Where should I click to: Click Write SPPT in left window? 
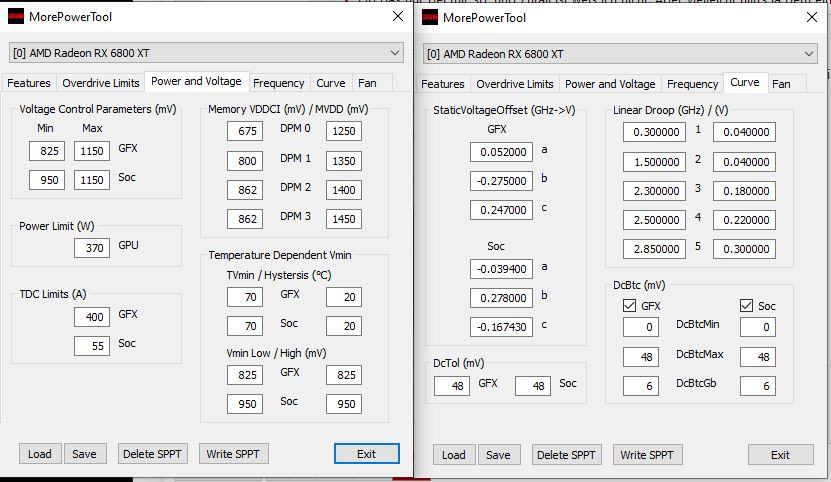point(233,454)
